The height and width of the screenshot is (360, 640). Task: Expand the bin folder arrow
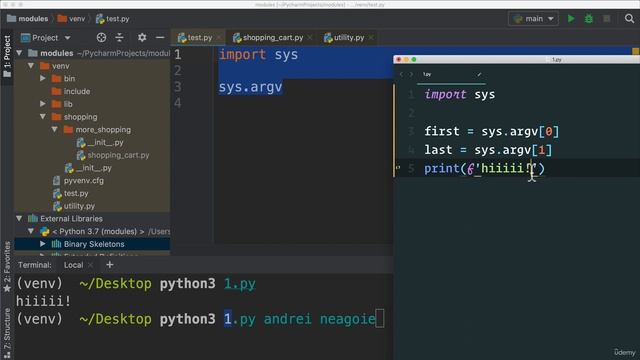(42, 78)
